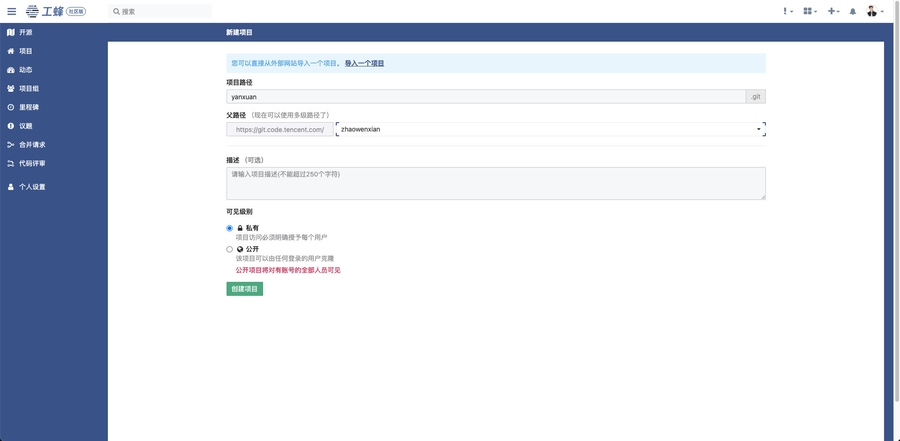Toggle the hamburger sidebar menu
The width and height of the screenshot is (900, 441).
[x=12, y=11]
